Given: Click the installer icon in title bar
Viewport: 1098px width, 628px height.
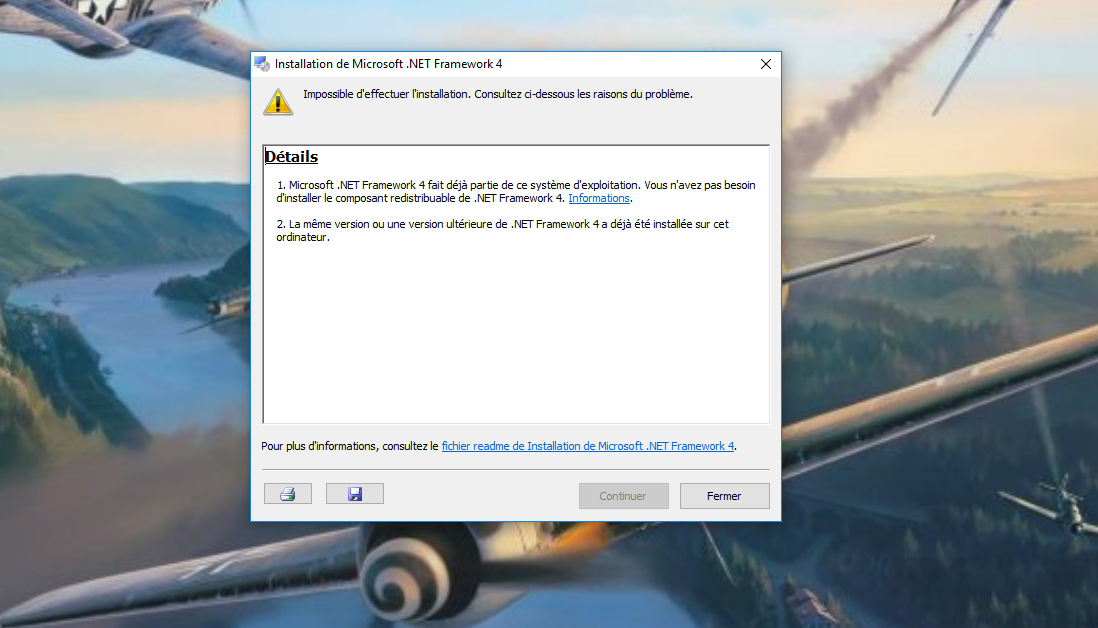Looking at the screenshot, I should [262, 64].
